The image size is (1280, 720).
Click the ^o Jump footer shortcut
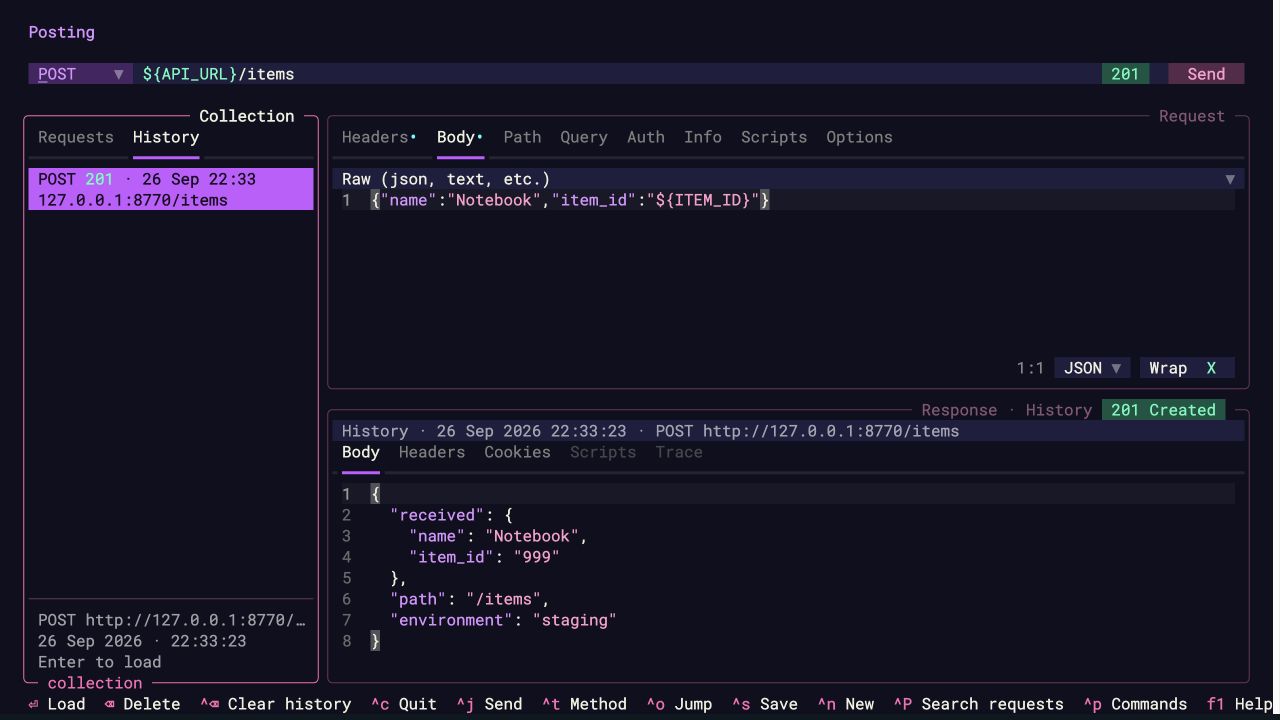(x=679, y=704)
